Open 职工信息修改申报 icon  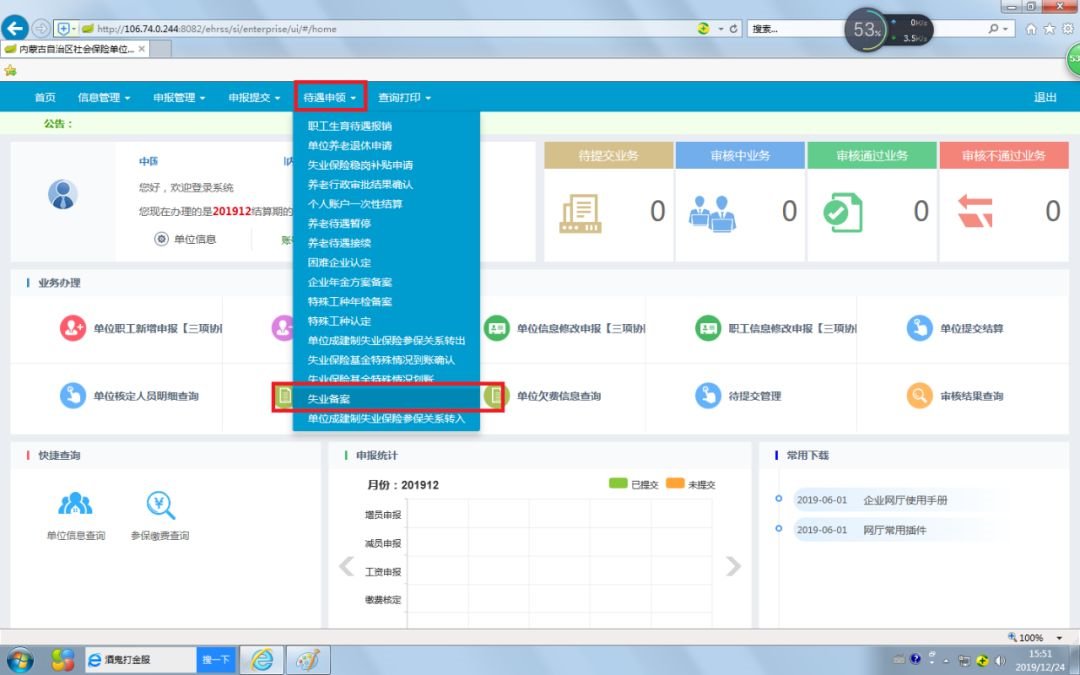point(708,328)
